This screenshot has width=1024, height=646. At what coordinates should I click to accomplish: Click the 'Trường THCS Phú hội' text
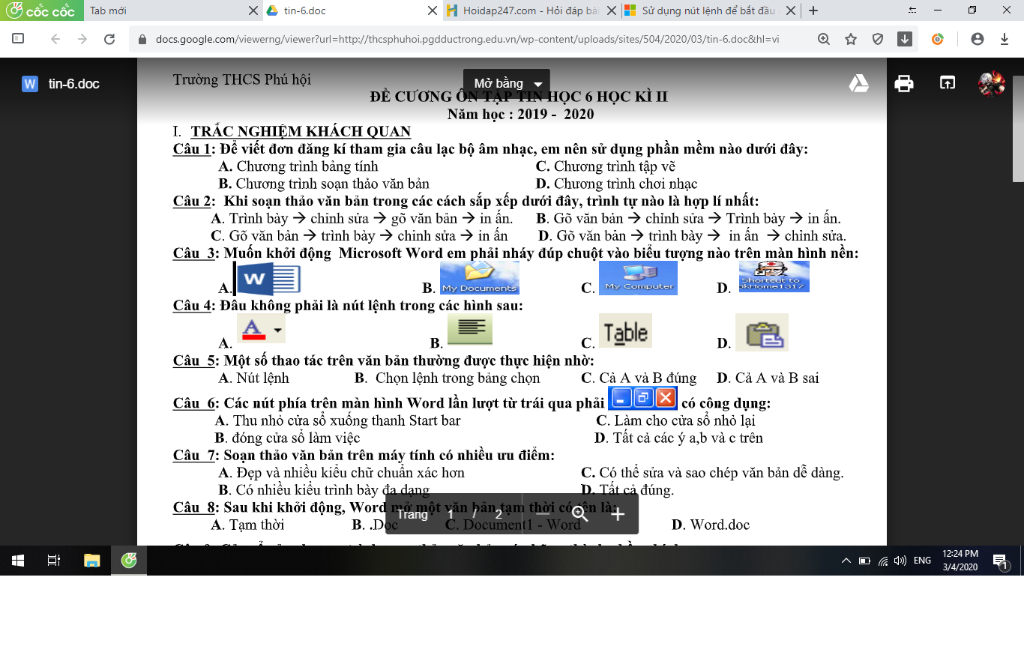242,79
